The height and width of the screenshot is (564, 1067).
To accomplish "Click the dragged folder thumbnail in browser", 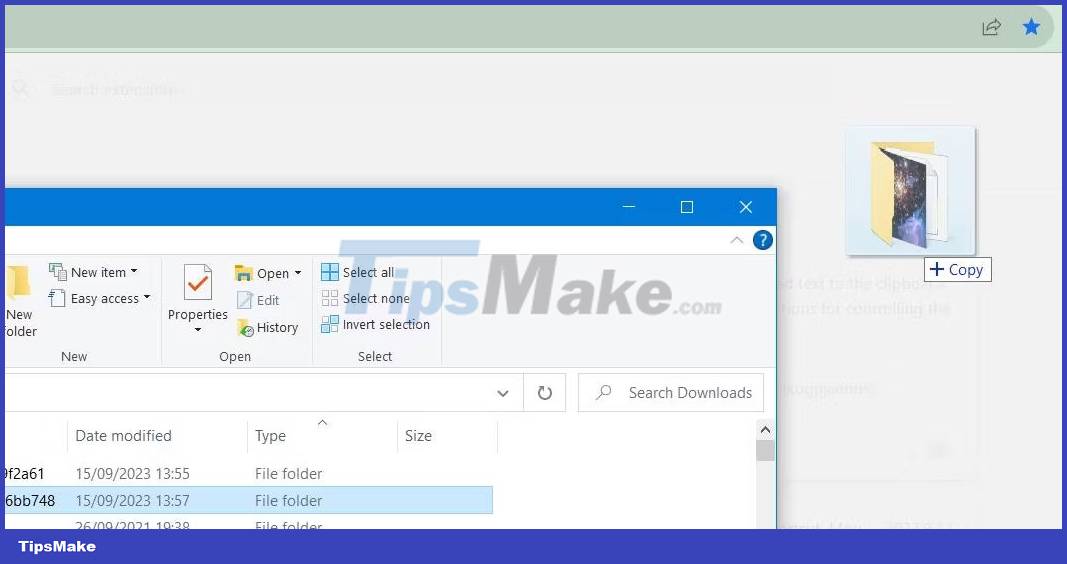I will coord(910,192).
